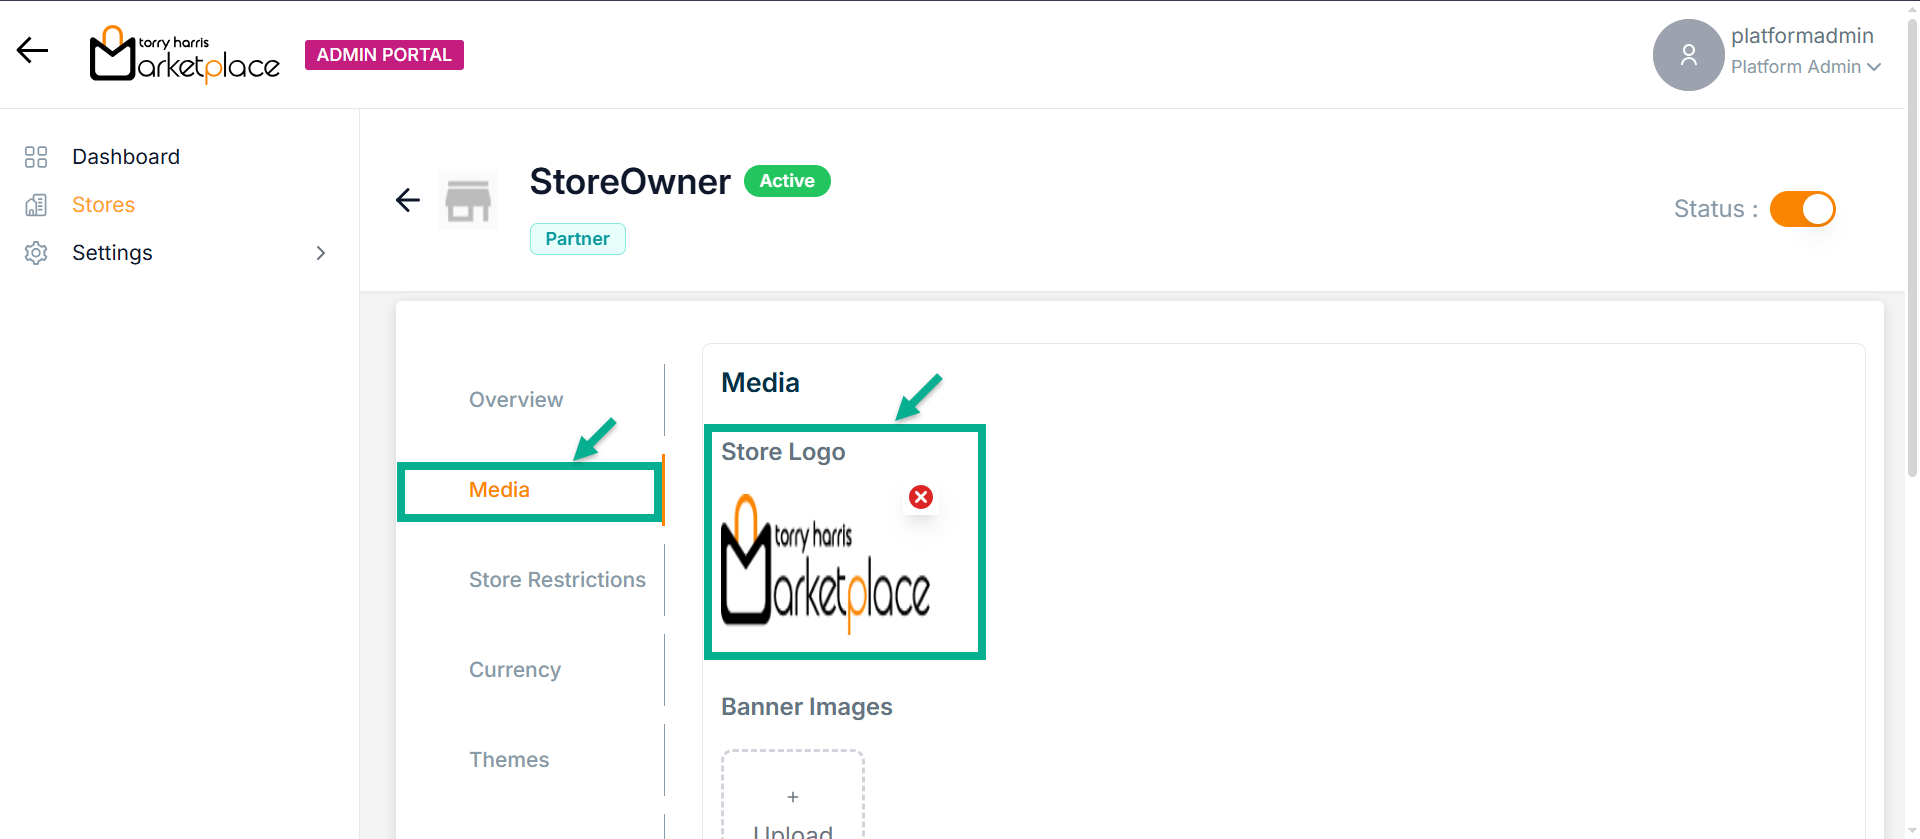The width and height of the screenshot is (1920, 839).
Task: Remove store logo with red X icon
Action: click(921, 497)
